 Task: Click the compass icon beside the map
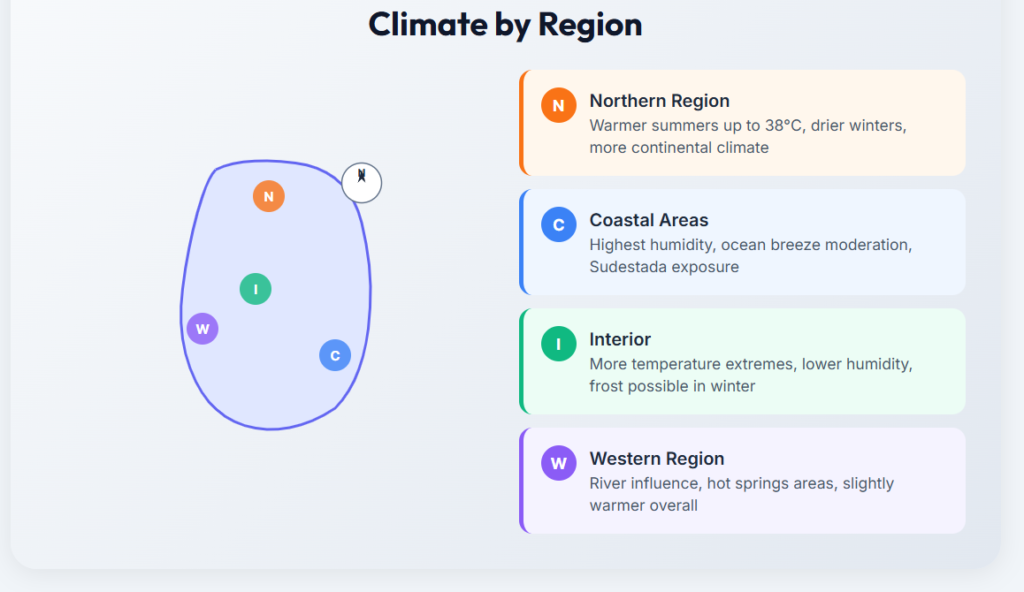click(361, 182)
